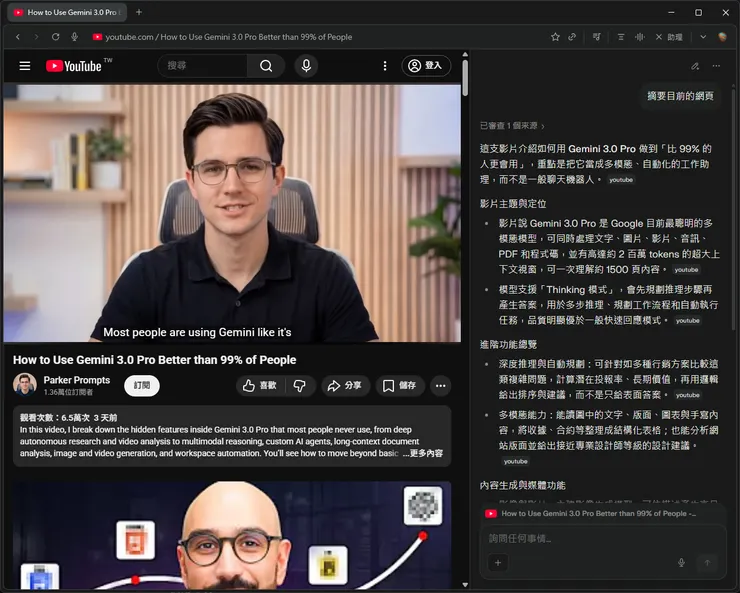Click the chat input microphone icon

[681, 562]
